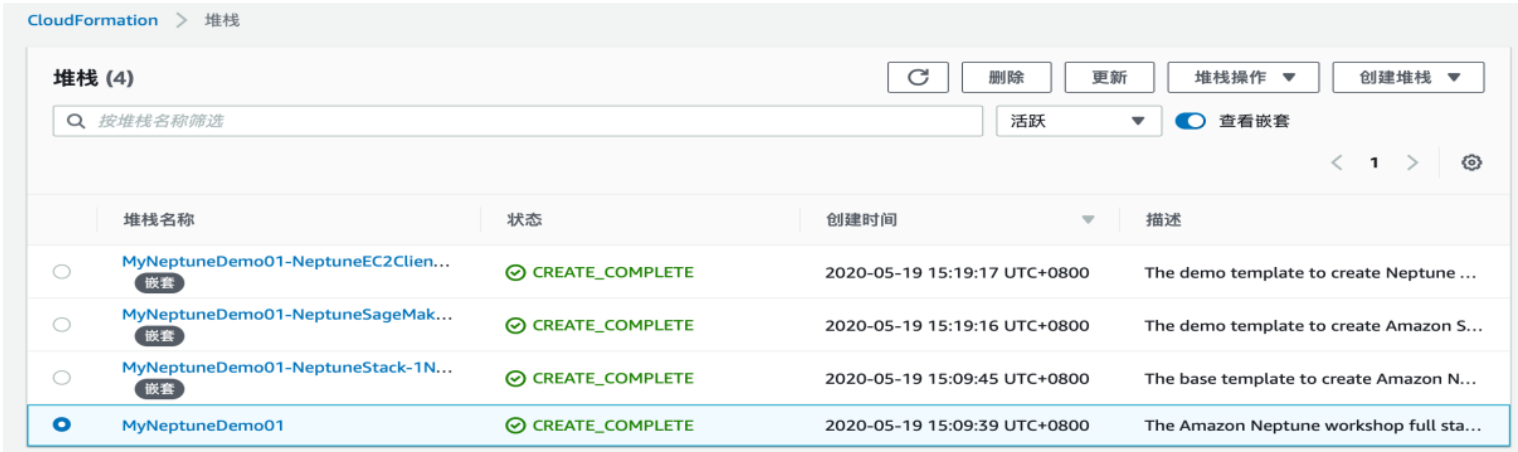The height and width of the screenshot is (452, 1518).
Task: Focus the 按堆栈名称筛选 search field
Action: [518, 121]
